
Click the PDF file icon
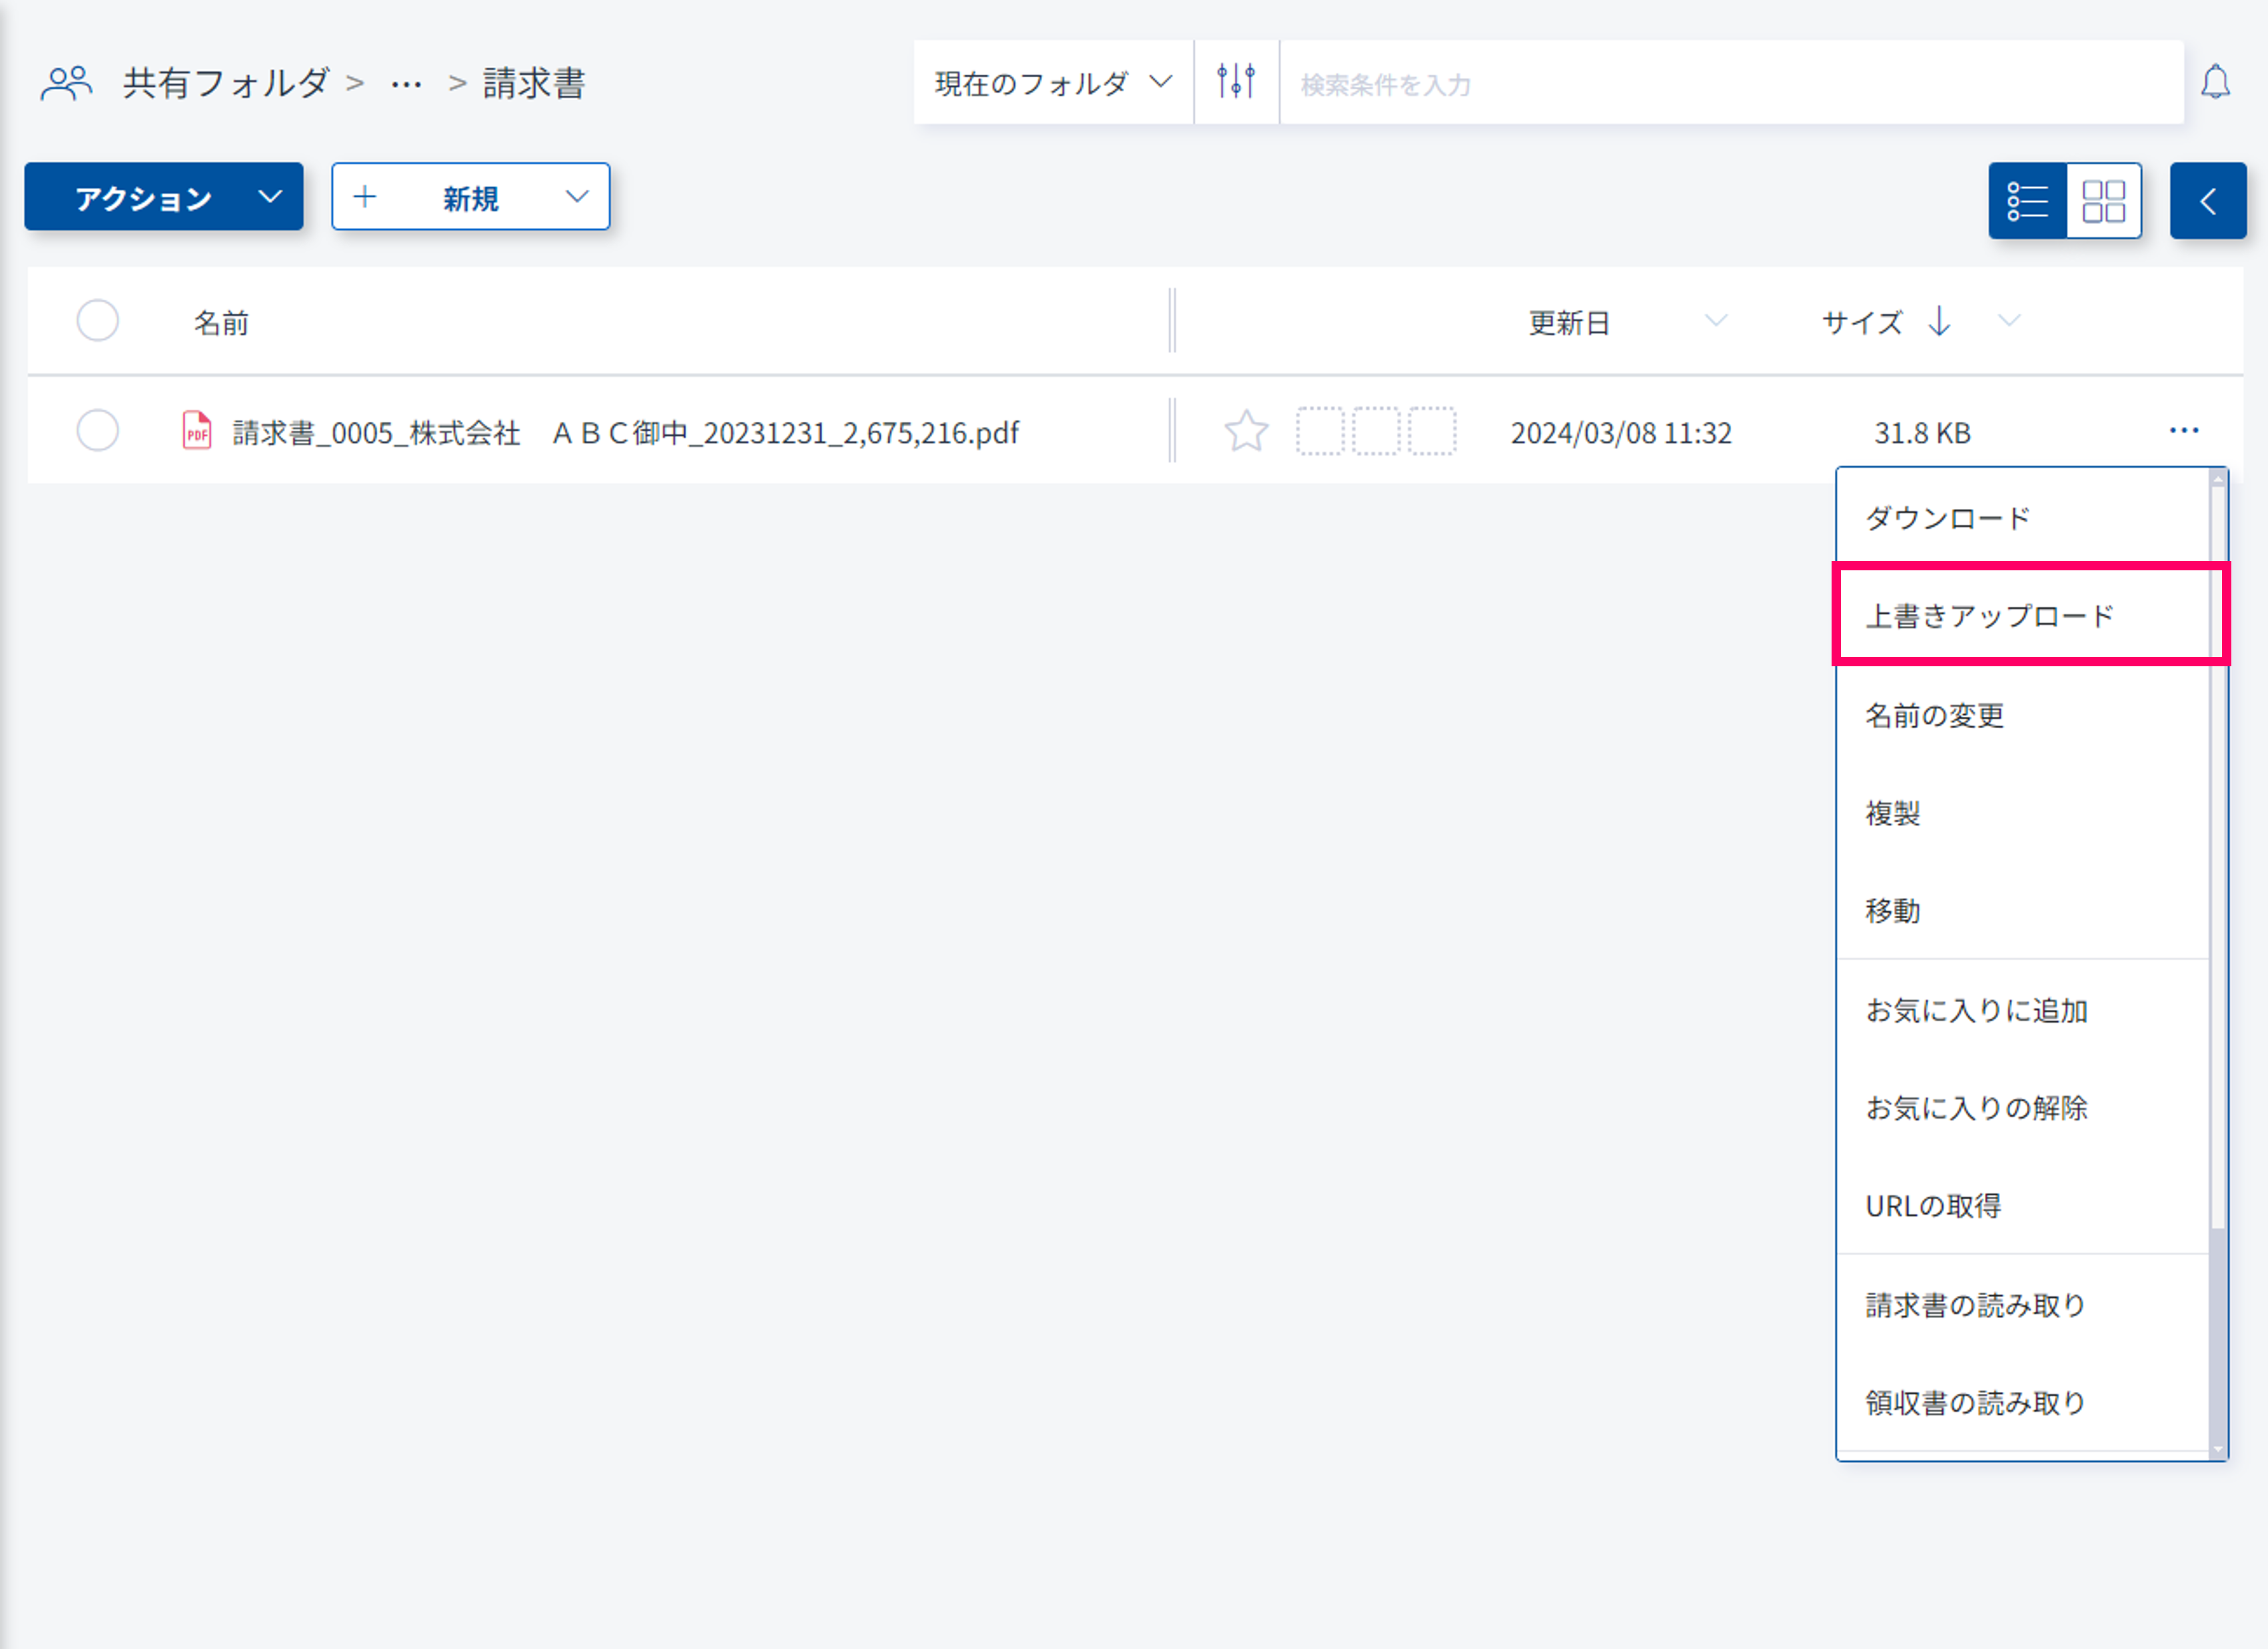coord(197,431)
